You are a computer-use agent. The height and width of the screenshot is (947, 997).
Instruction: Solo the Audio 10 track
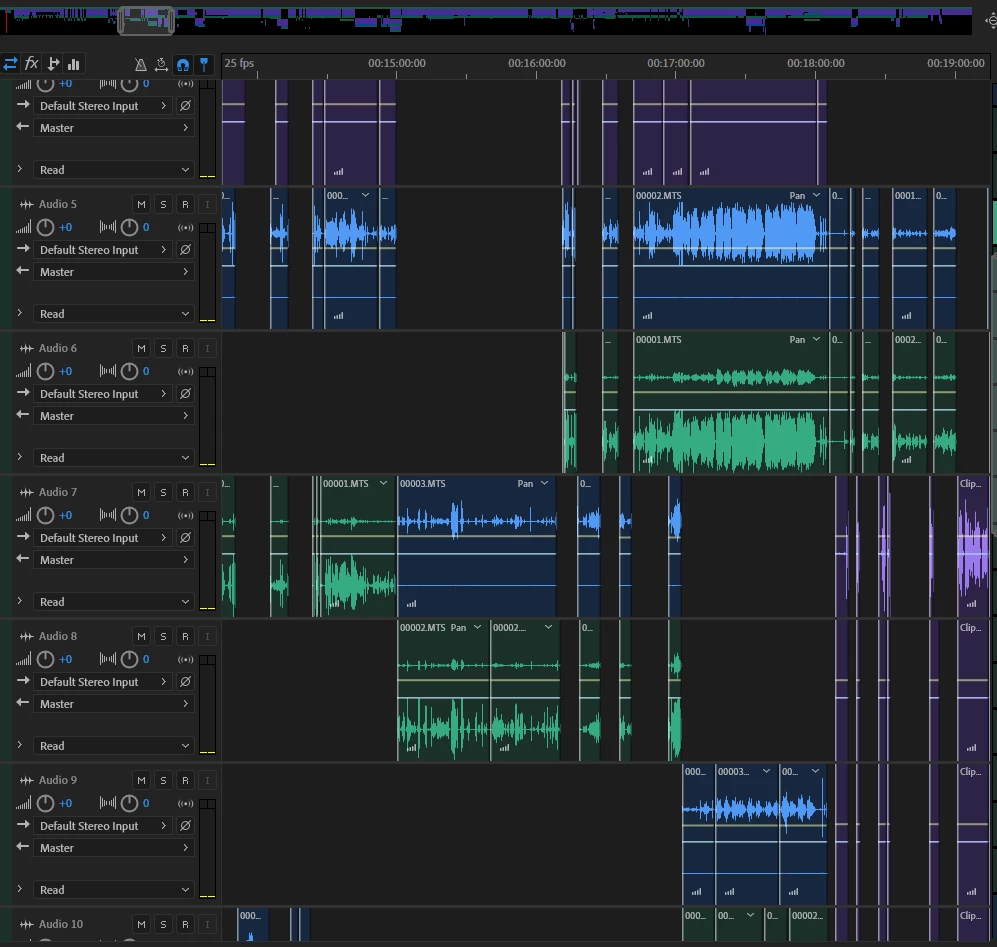(163, 924)
